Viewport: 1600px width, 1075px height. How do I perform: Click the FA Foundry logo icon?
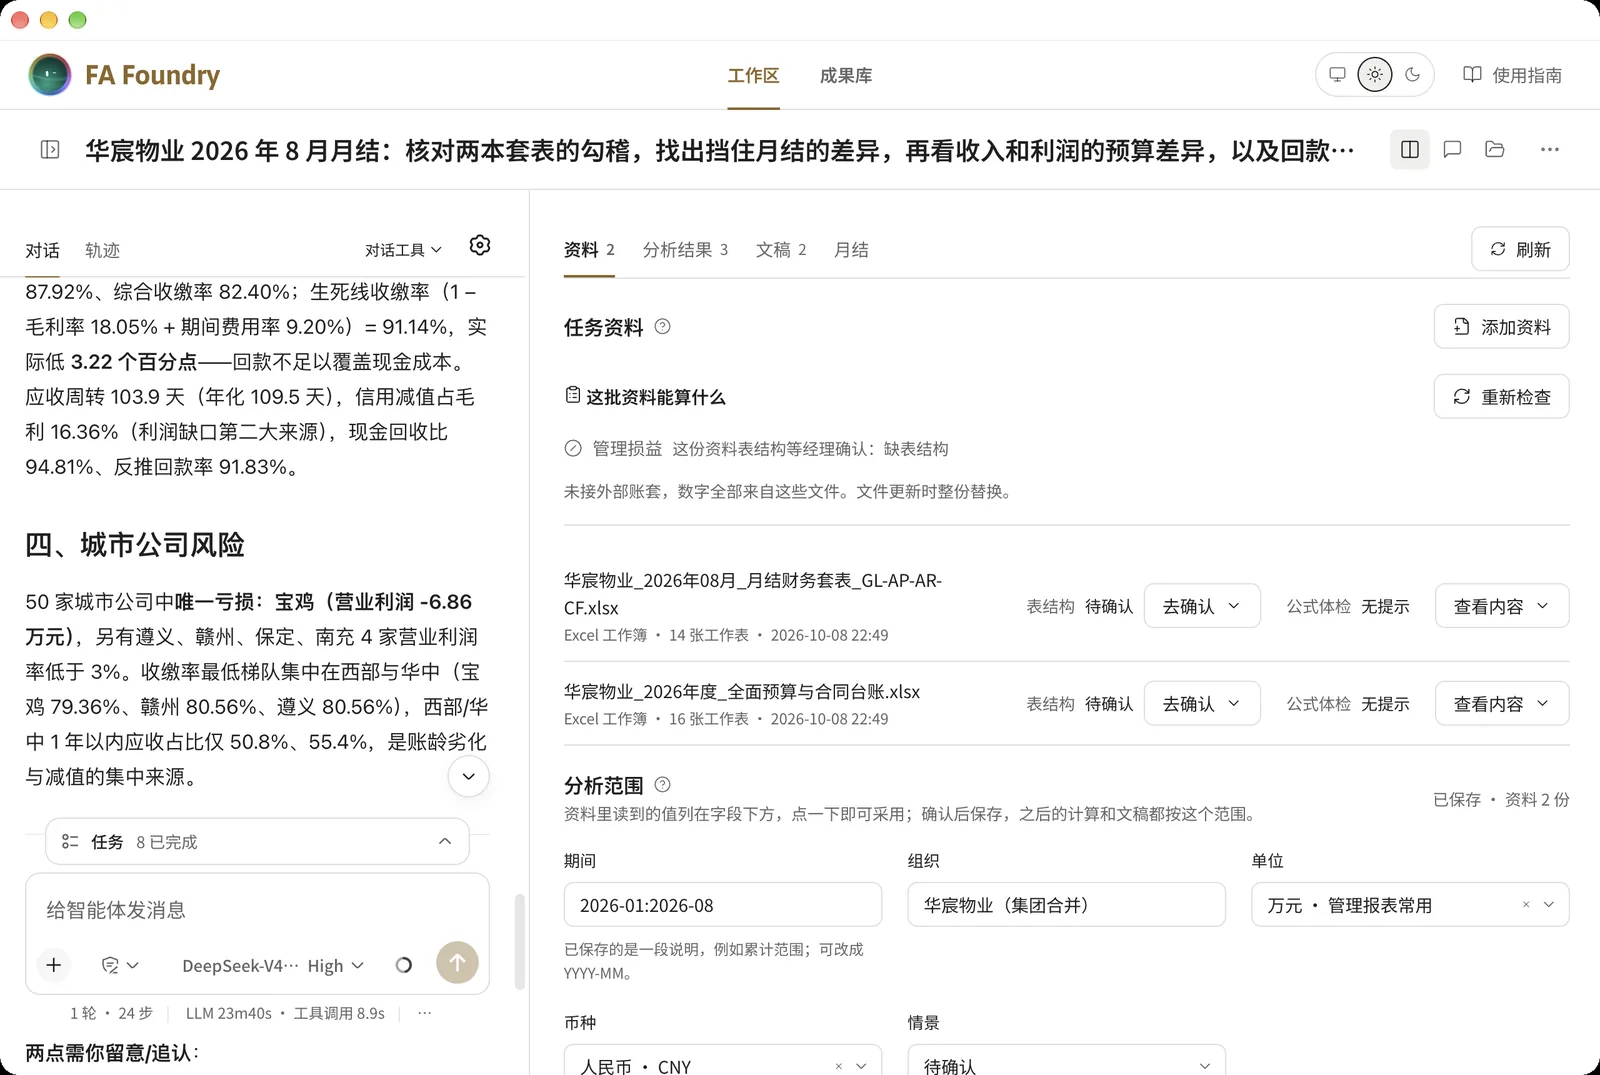coord(50,75)
